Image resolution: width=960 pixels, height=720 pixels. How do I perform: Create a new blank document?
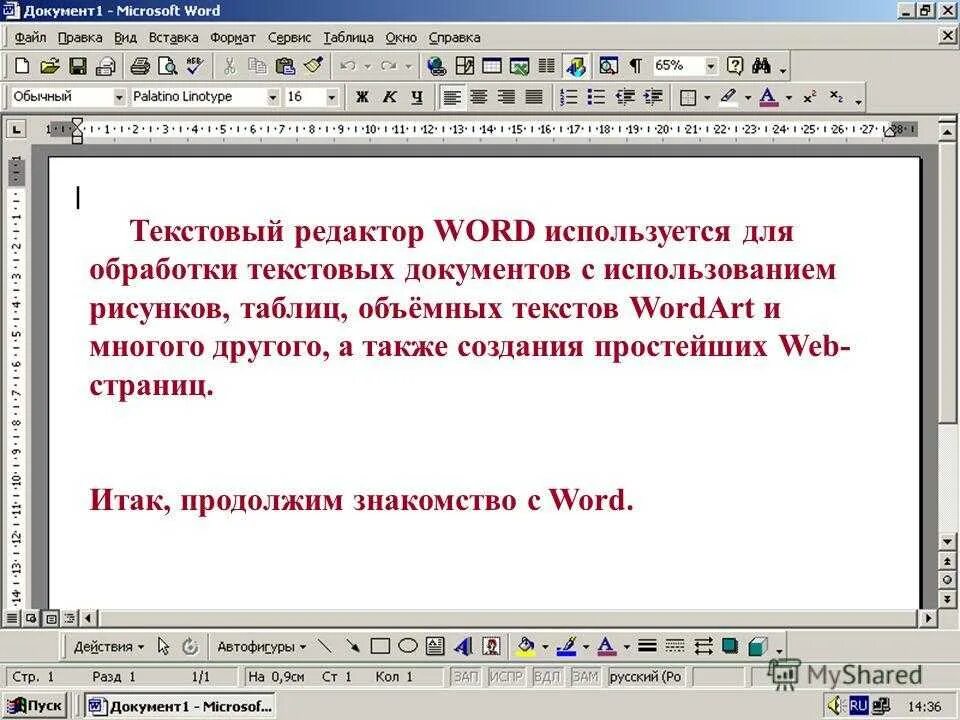coord(22,66)
